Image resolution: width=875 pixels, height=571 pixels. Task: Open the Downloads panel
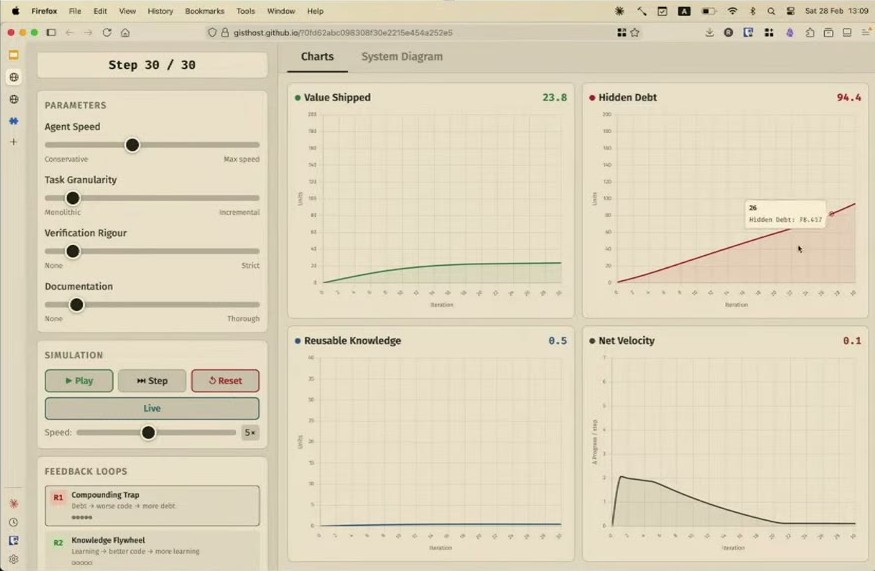[x=709, y=32]
